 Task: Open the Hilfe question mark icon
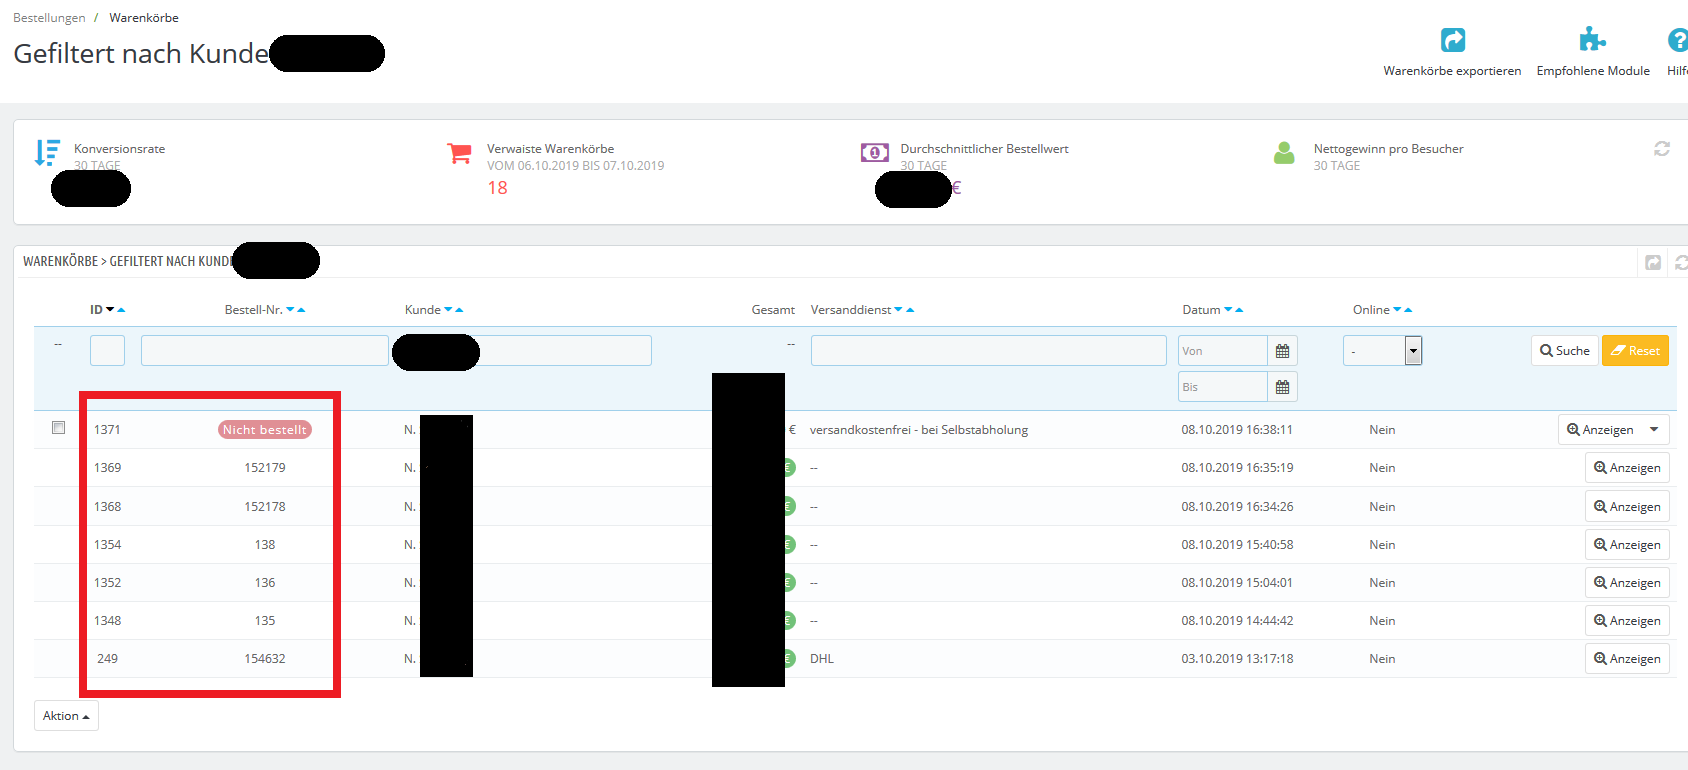tap(1678, 40)
